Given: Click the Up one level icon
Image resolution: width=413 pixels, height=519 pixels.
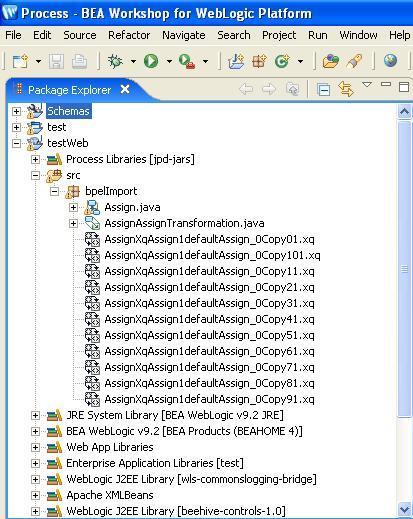Looking at the screenshot, I should (292, 89).
